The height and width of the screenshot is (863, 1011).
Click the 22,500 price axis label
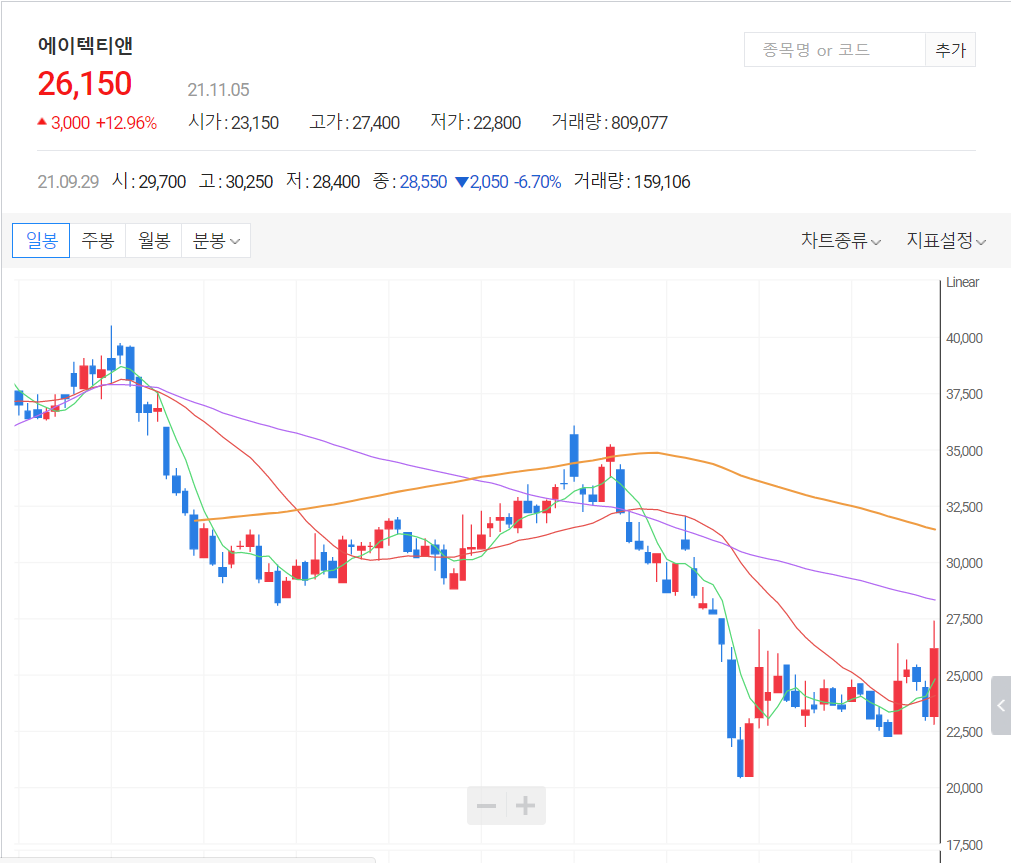(964, 732)
